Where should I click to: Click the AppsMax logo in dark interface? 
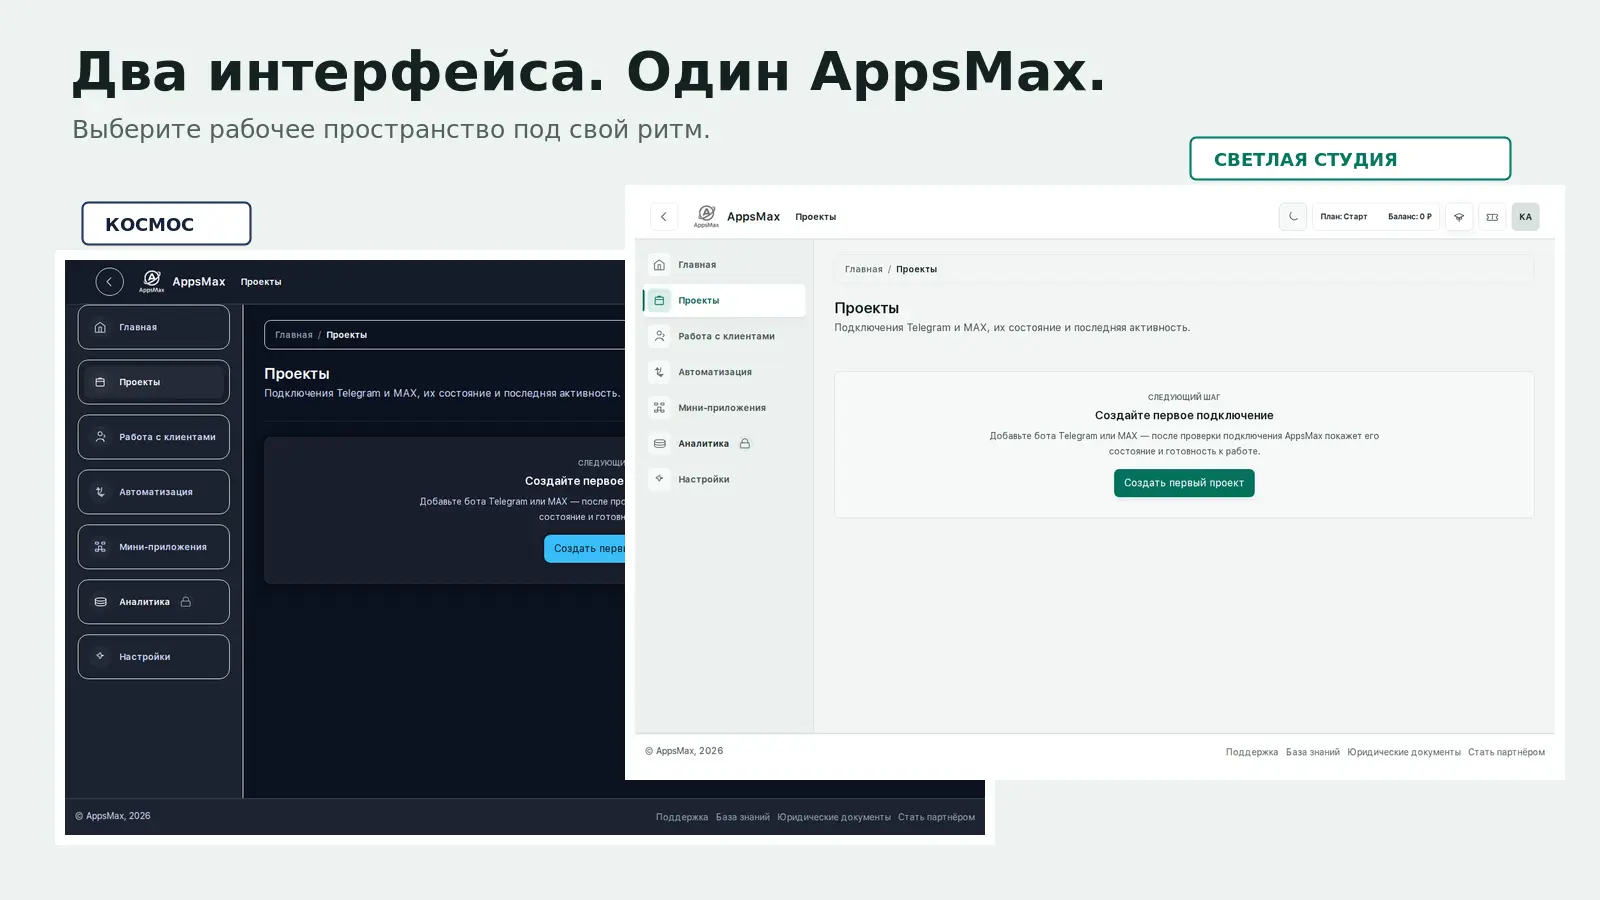click(x=152, y=282)
